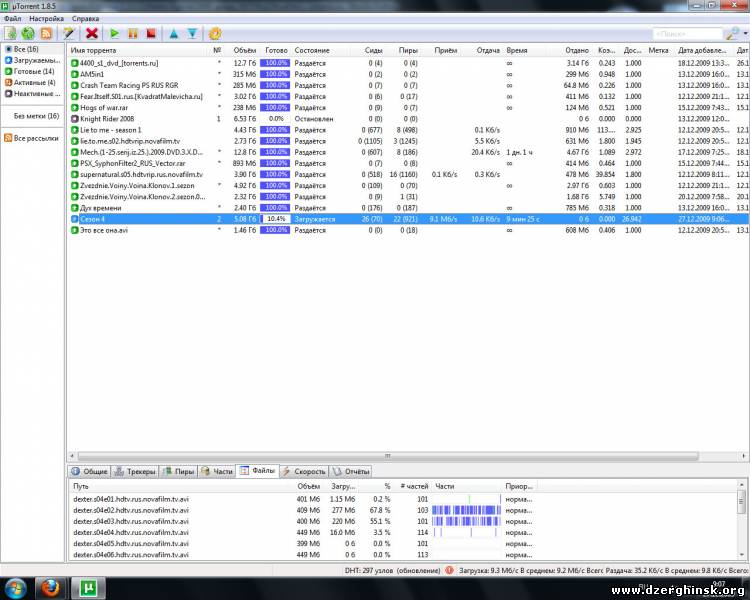Sort torrents by the Сиды column header
The width and height of the screenshot is (750, 600).
tap(374, 50)
